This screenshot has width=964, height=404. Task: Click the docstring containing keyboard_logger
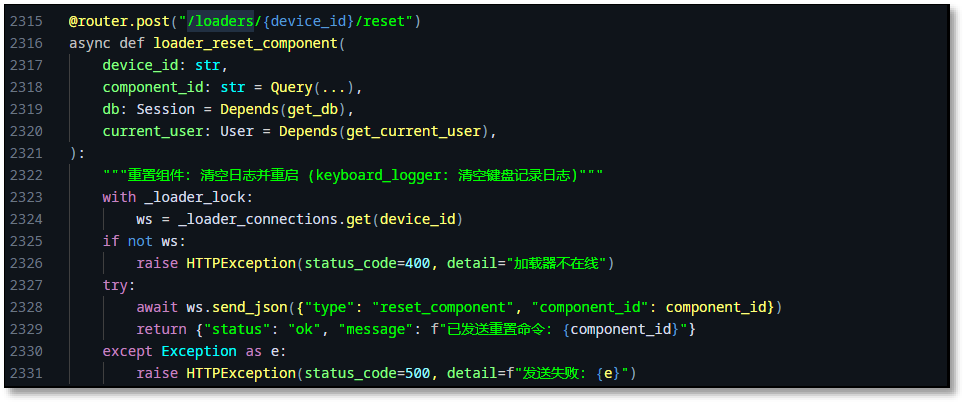352,175
